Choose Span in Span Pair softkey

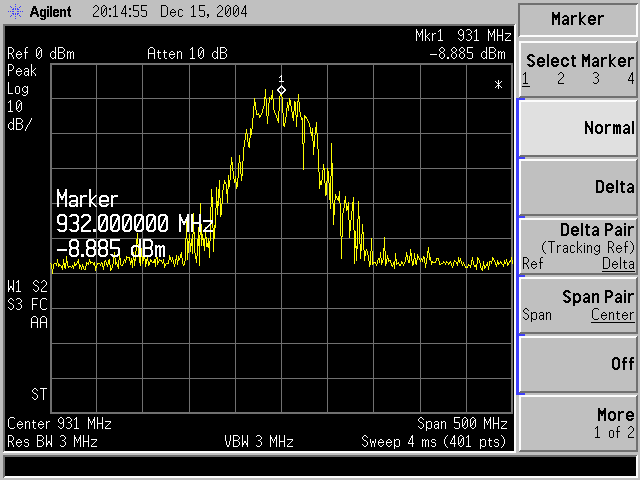point(537,315)
